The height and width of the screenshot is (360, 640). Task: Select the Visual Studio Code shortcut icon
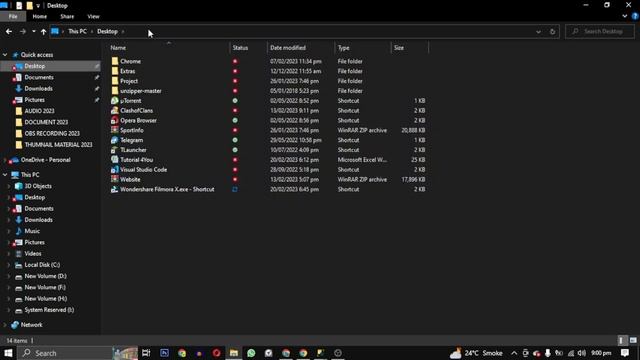(x=115, y=169)
